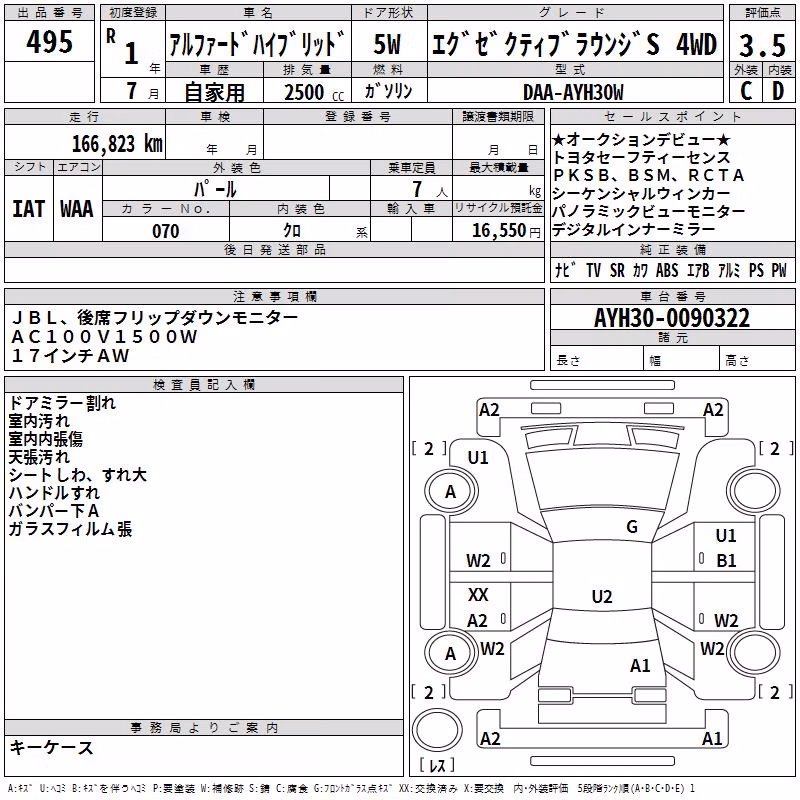
Task: Select the exterior color パール
Action: [x=215, y=189]
